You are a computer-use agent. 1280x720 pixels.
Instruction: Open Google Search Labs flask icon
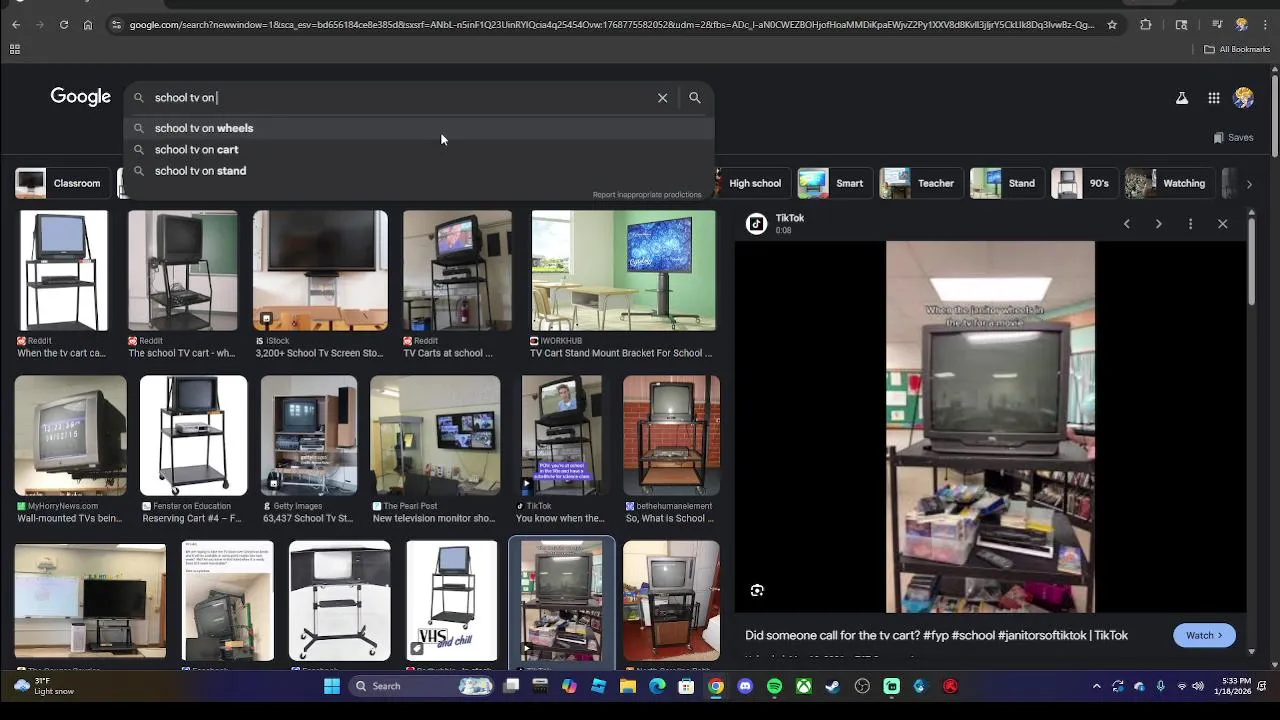tap(1182, 98)
